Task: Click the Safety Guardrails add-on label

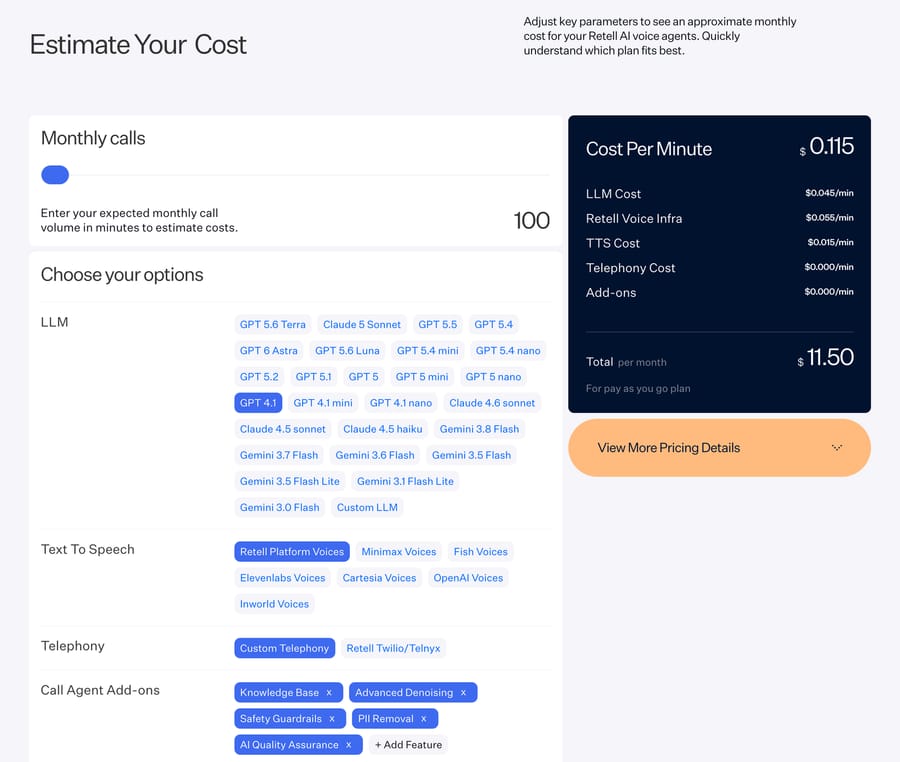Action: tap(281, 719)
